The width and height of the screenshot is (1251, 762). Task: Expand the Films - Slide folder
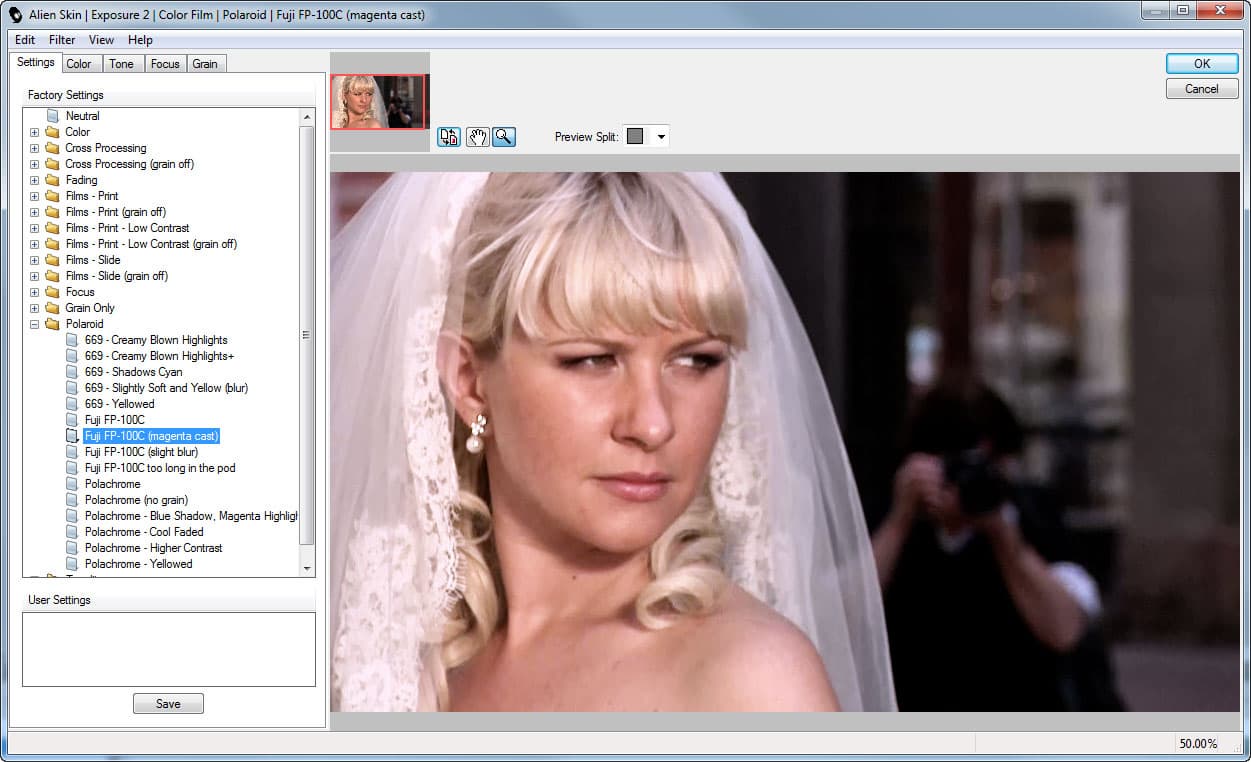[34, 260]
